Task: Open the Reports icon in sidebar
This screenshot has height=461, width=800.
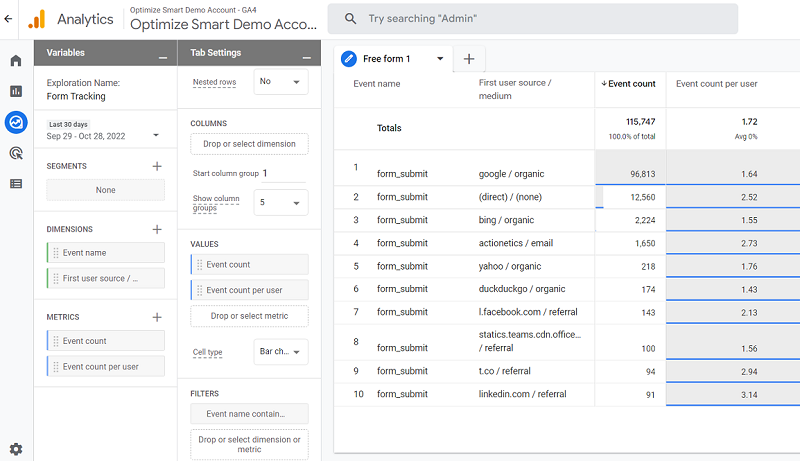Action: pos(16,92)
